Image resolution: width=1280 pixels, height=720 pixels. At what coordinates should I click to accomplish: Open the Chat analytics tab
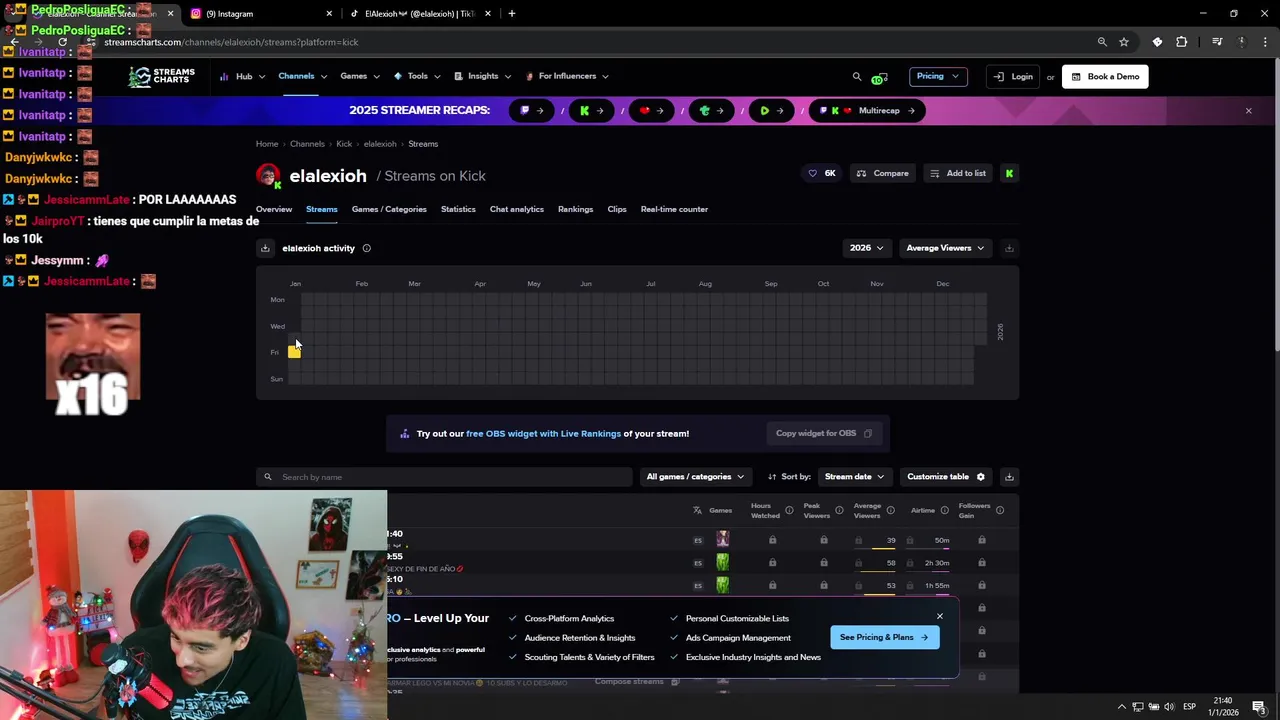coord(517,209)
